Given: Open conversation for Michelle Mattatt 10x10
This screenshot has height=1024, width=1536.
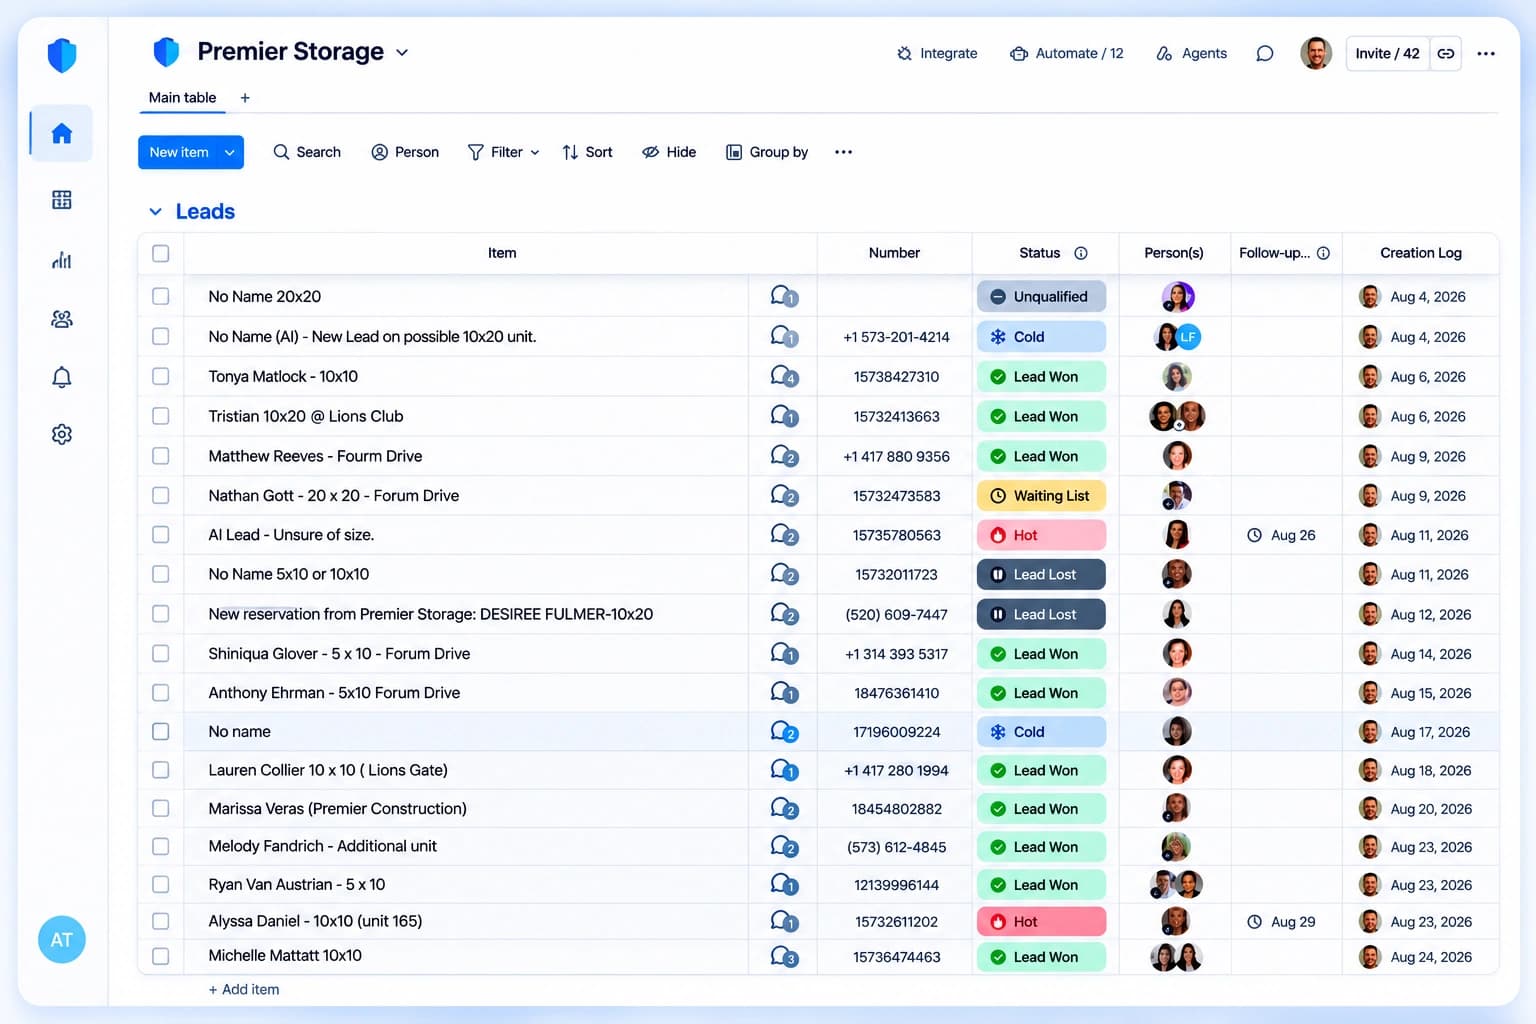Looking at the screenshot, I should coord(784,956).
